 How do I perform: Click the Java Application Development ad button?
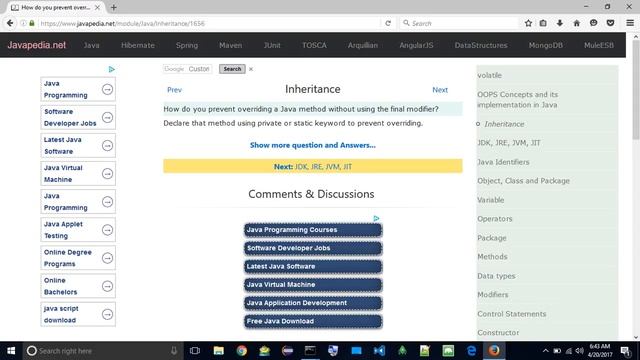[x=313, y=303]
